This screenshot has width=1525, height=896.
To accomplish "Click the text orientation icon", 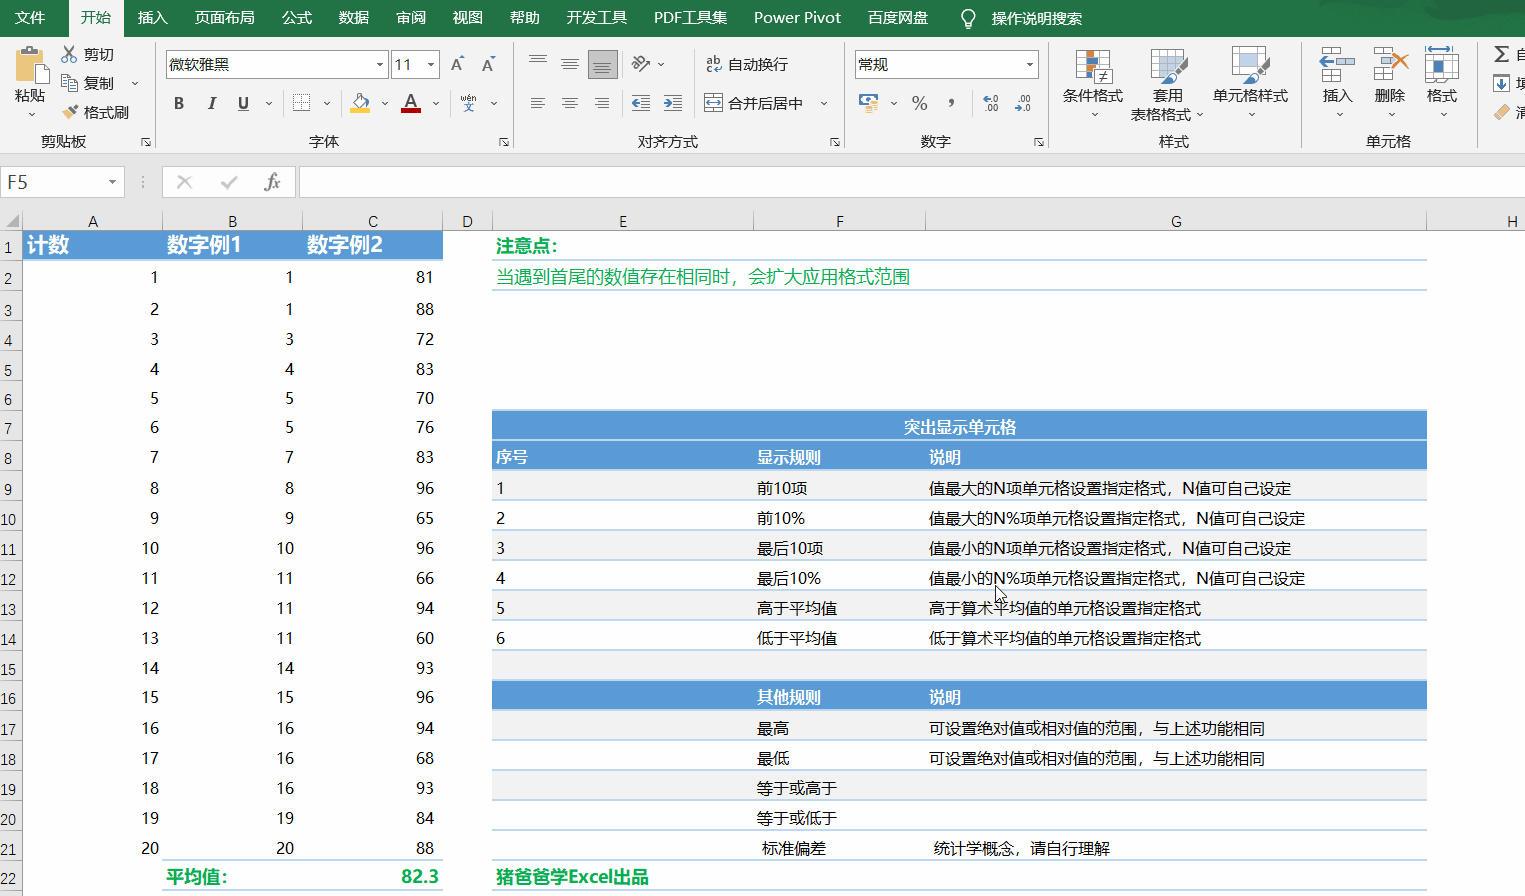I will [x=641, y=64].
